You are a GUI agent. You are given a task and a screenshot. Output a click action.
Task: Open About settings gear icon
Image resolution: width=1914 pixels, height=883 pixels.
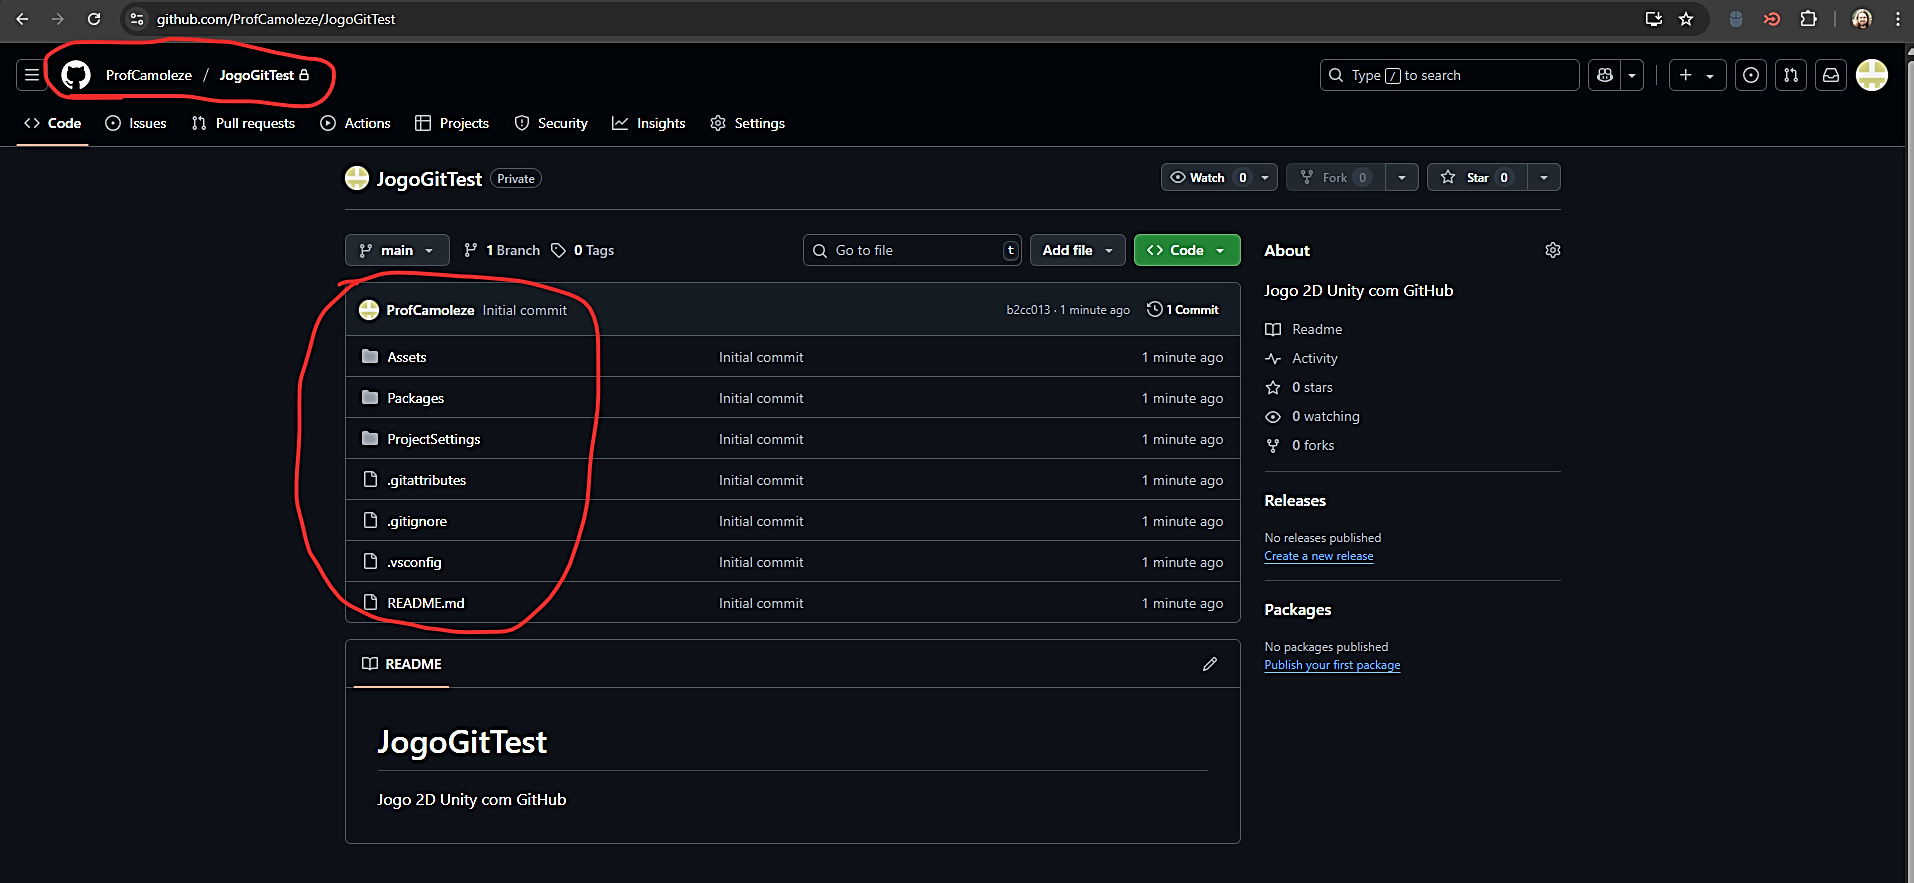tap(1552, 250)
